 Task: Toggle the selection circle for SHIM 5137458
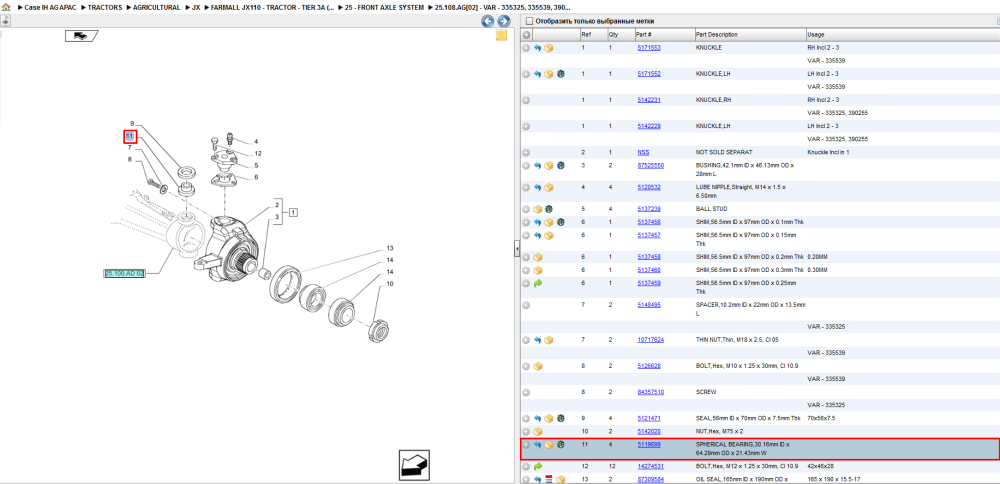[x=526, y=257]
